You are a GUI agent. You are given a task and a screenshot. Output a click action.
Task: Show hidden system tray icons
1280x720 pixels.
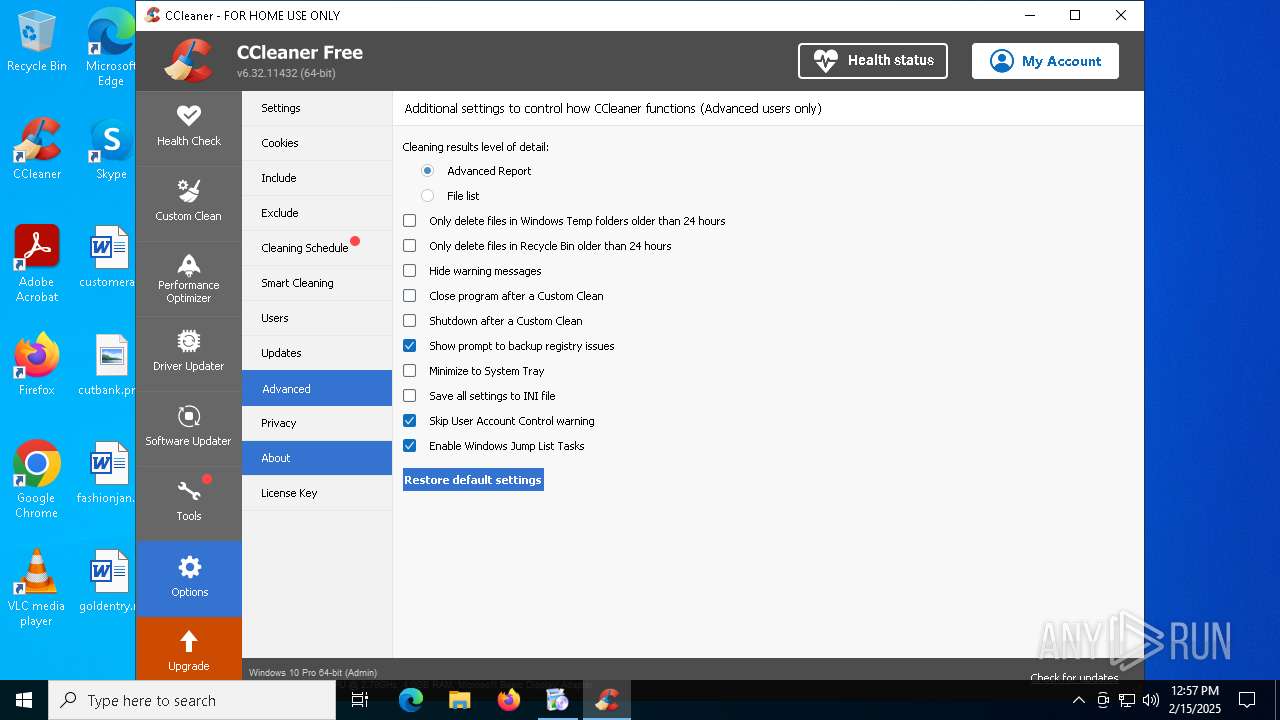click(x=1078, y=700)
